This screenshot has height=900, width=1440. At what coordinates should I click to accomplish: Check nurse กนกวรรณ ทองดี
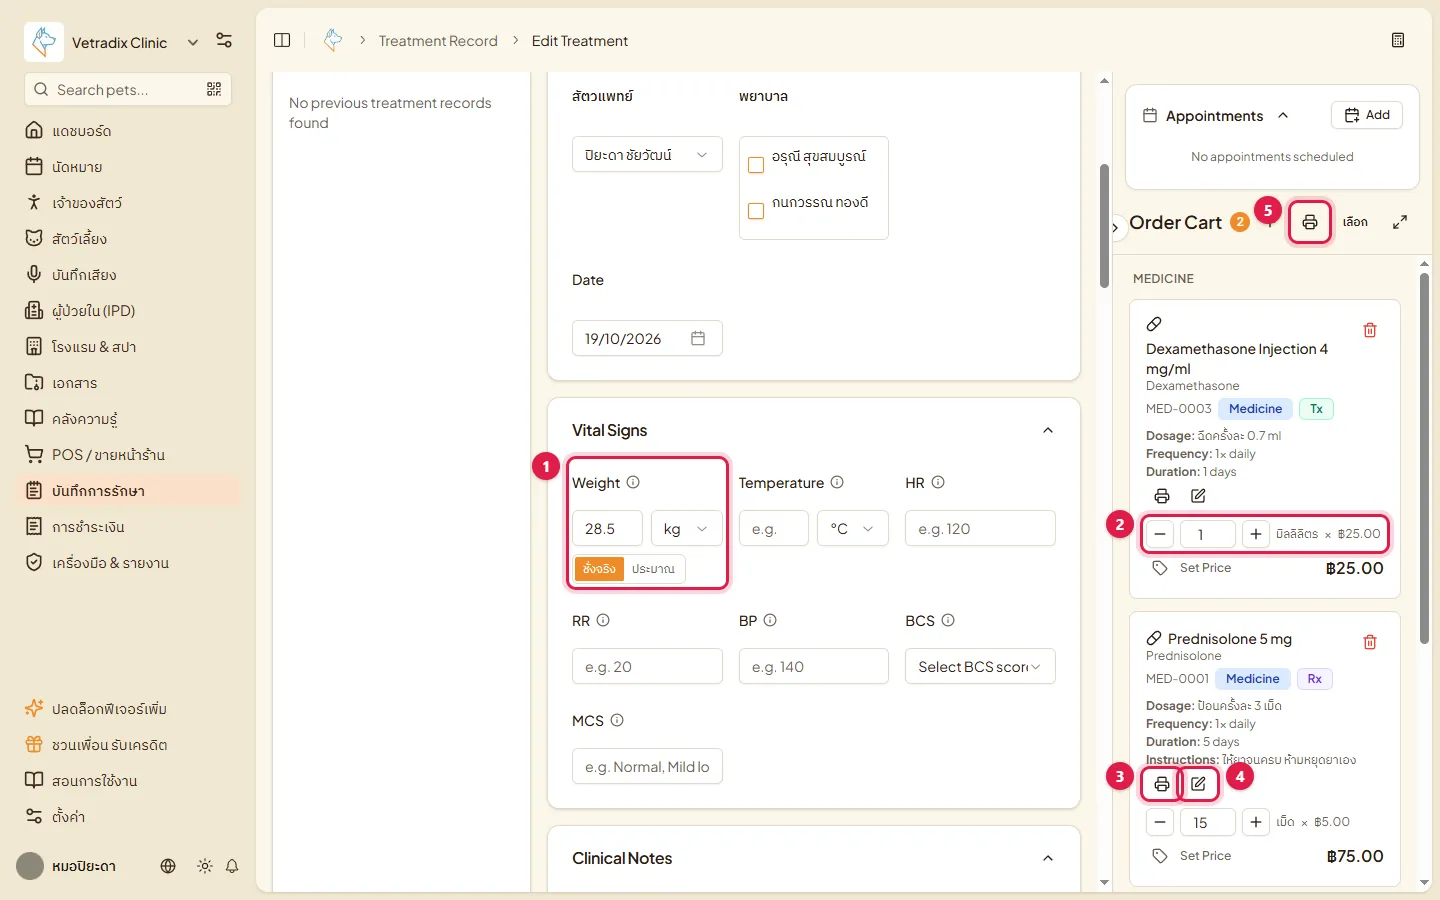tap(756, 211)
